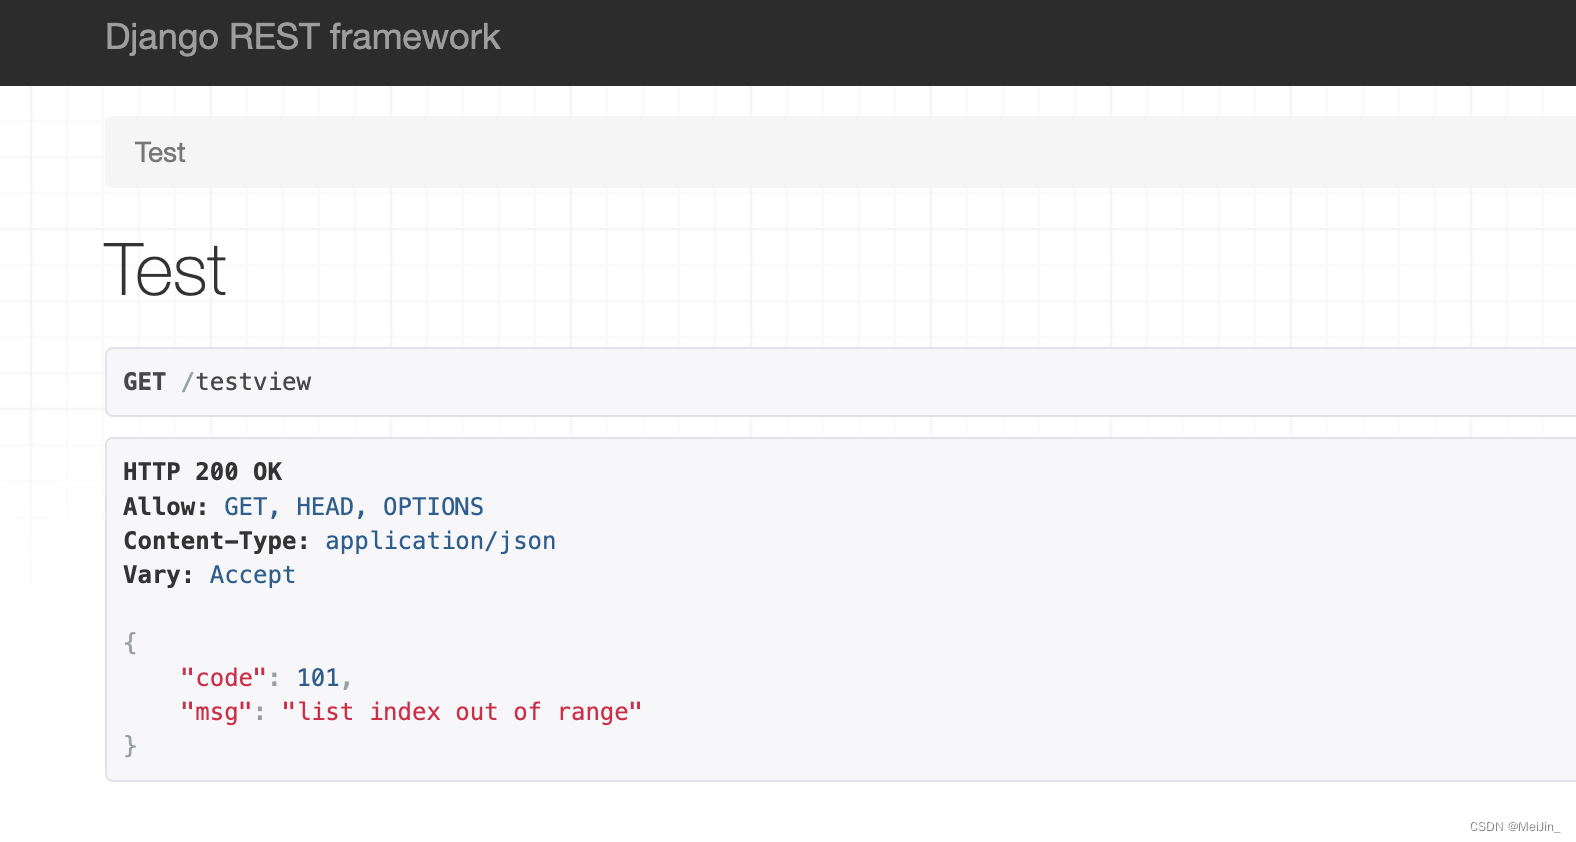The height and width of the screenshot is (842, 1576).
Task: Click the /testview request path
Action: click(x=246, y=382)
